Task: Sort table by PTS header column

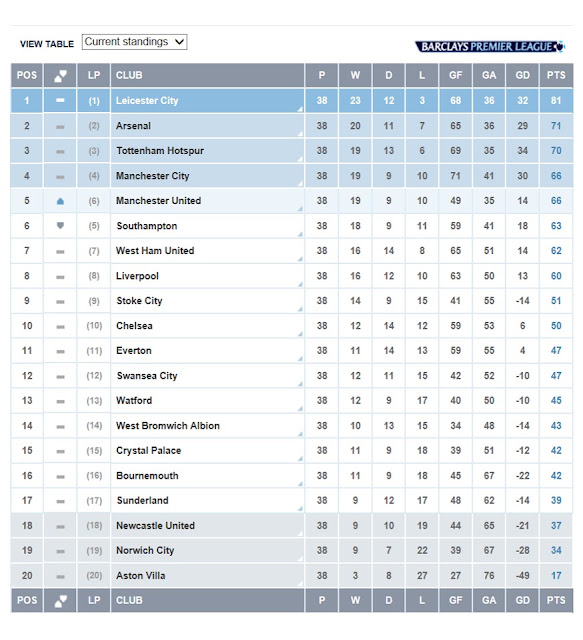Action: (556, 76)
